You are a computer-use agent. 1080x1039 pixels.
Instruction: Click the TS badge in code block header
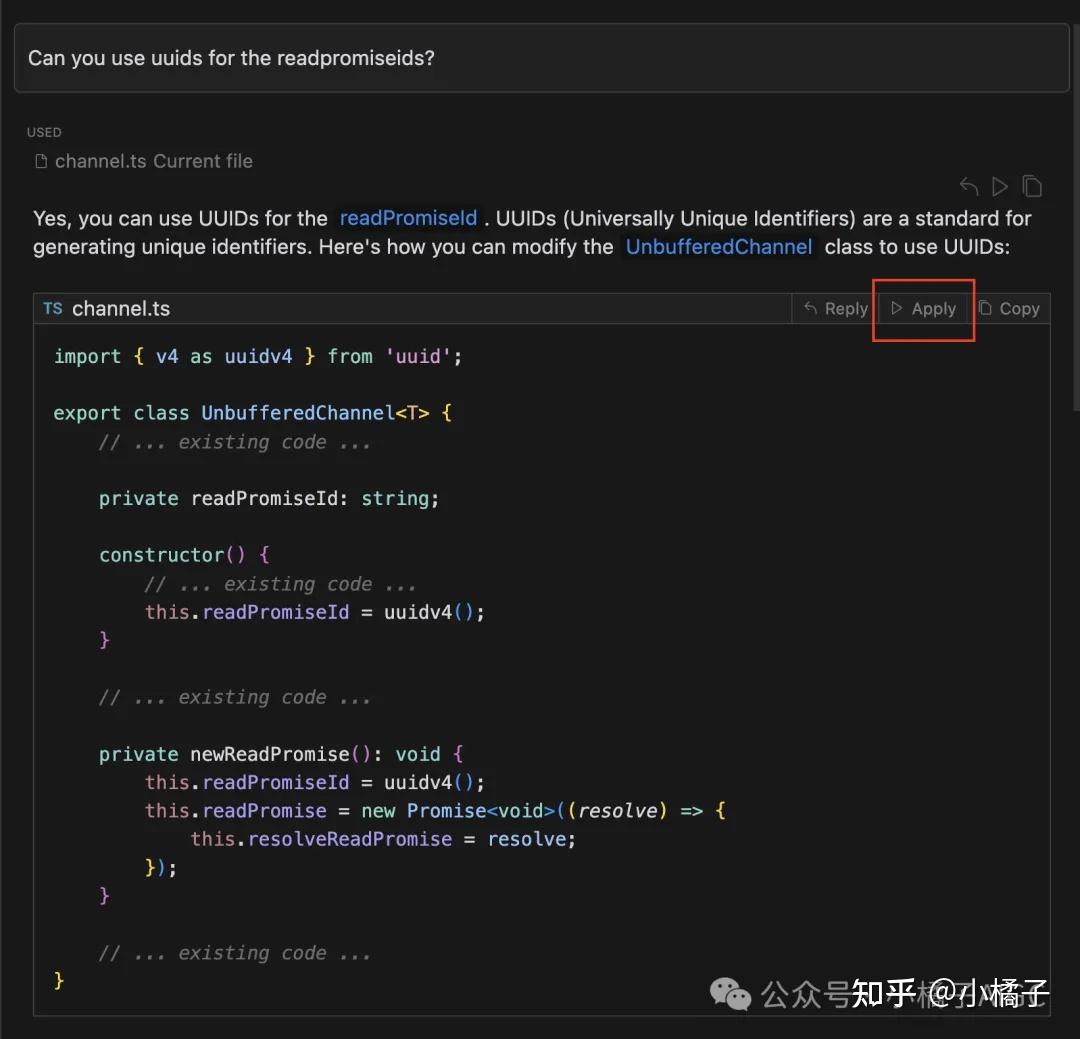coord(53,309)
